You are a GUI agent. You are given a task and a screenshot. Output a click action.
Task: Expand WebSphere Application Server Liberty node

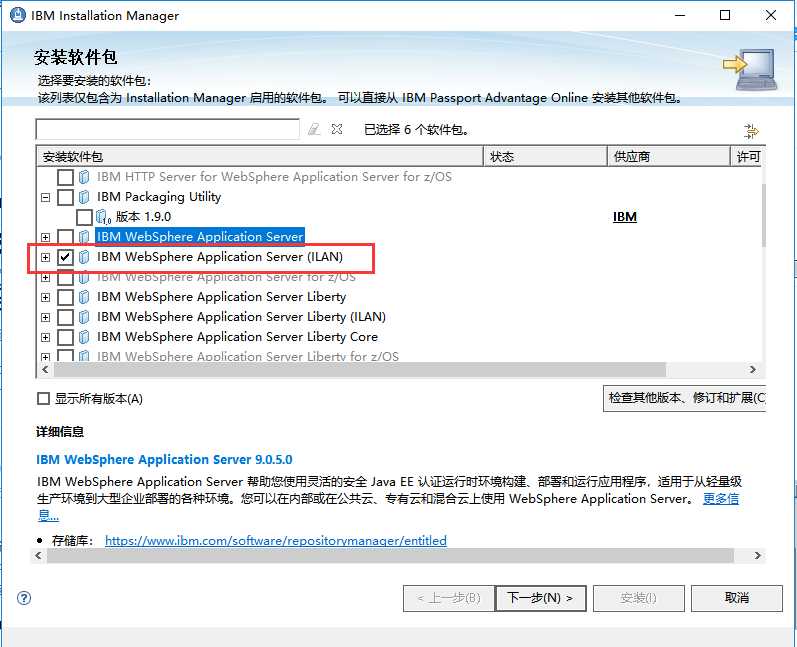[x=46, y=297]
